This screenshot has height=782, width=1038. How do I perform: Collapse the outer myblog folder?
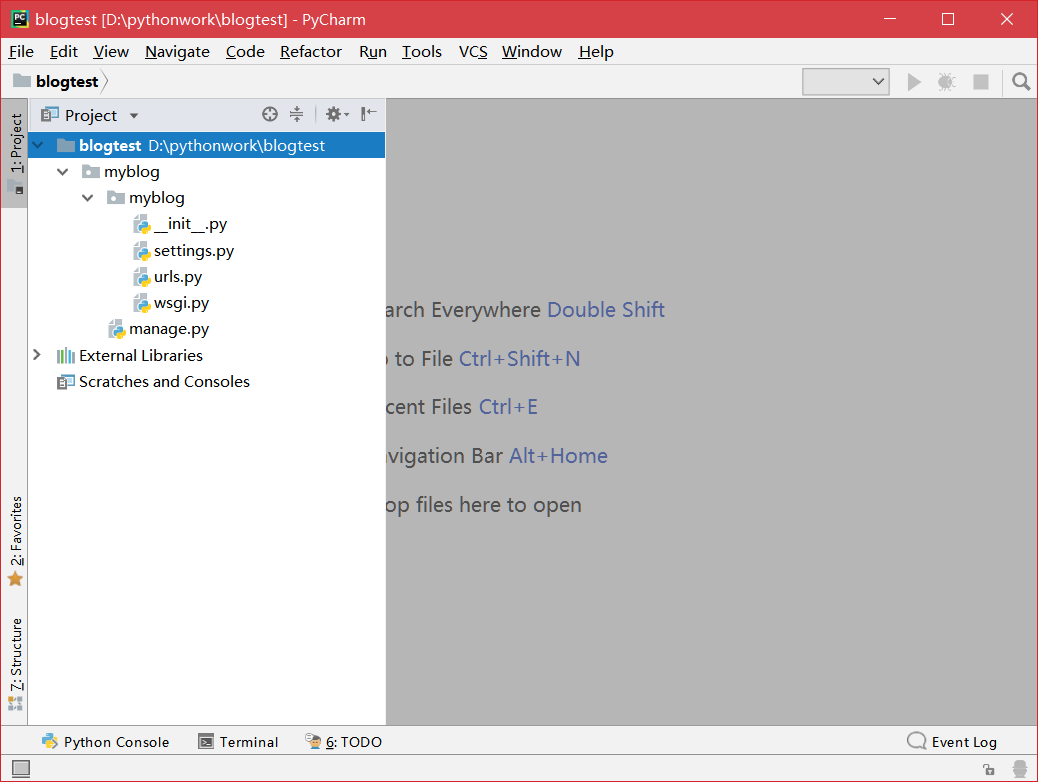[63, 172]
